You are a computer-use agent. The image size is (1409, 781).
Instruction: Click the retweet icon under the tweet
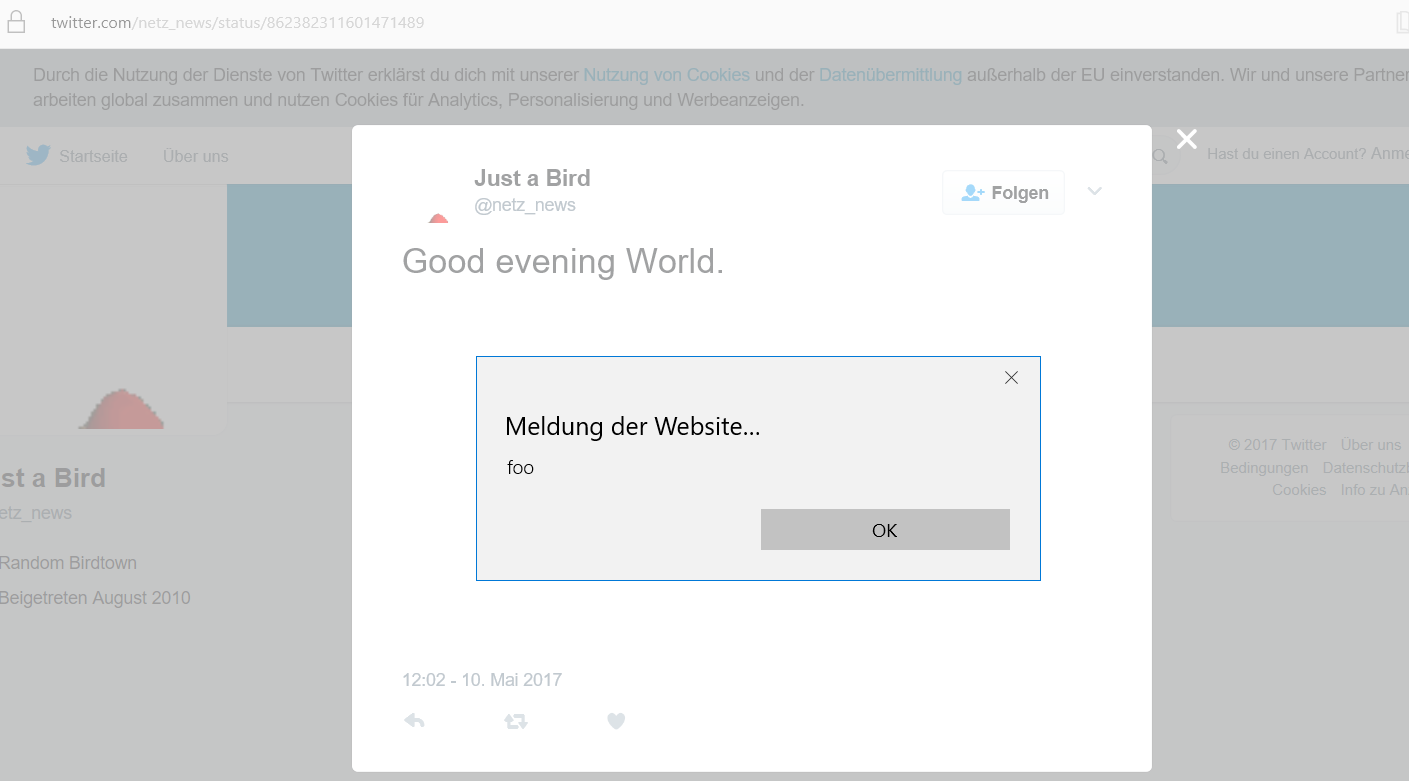click(515, 721)
